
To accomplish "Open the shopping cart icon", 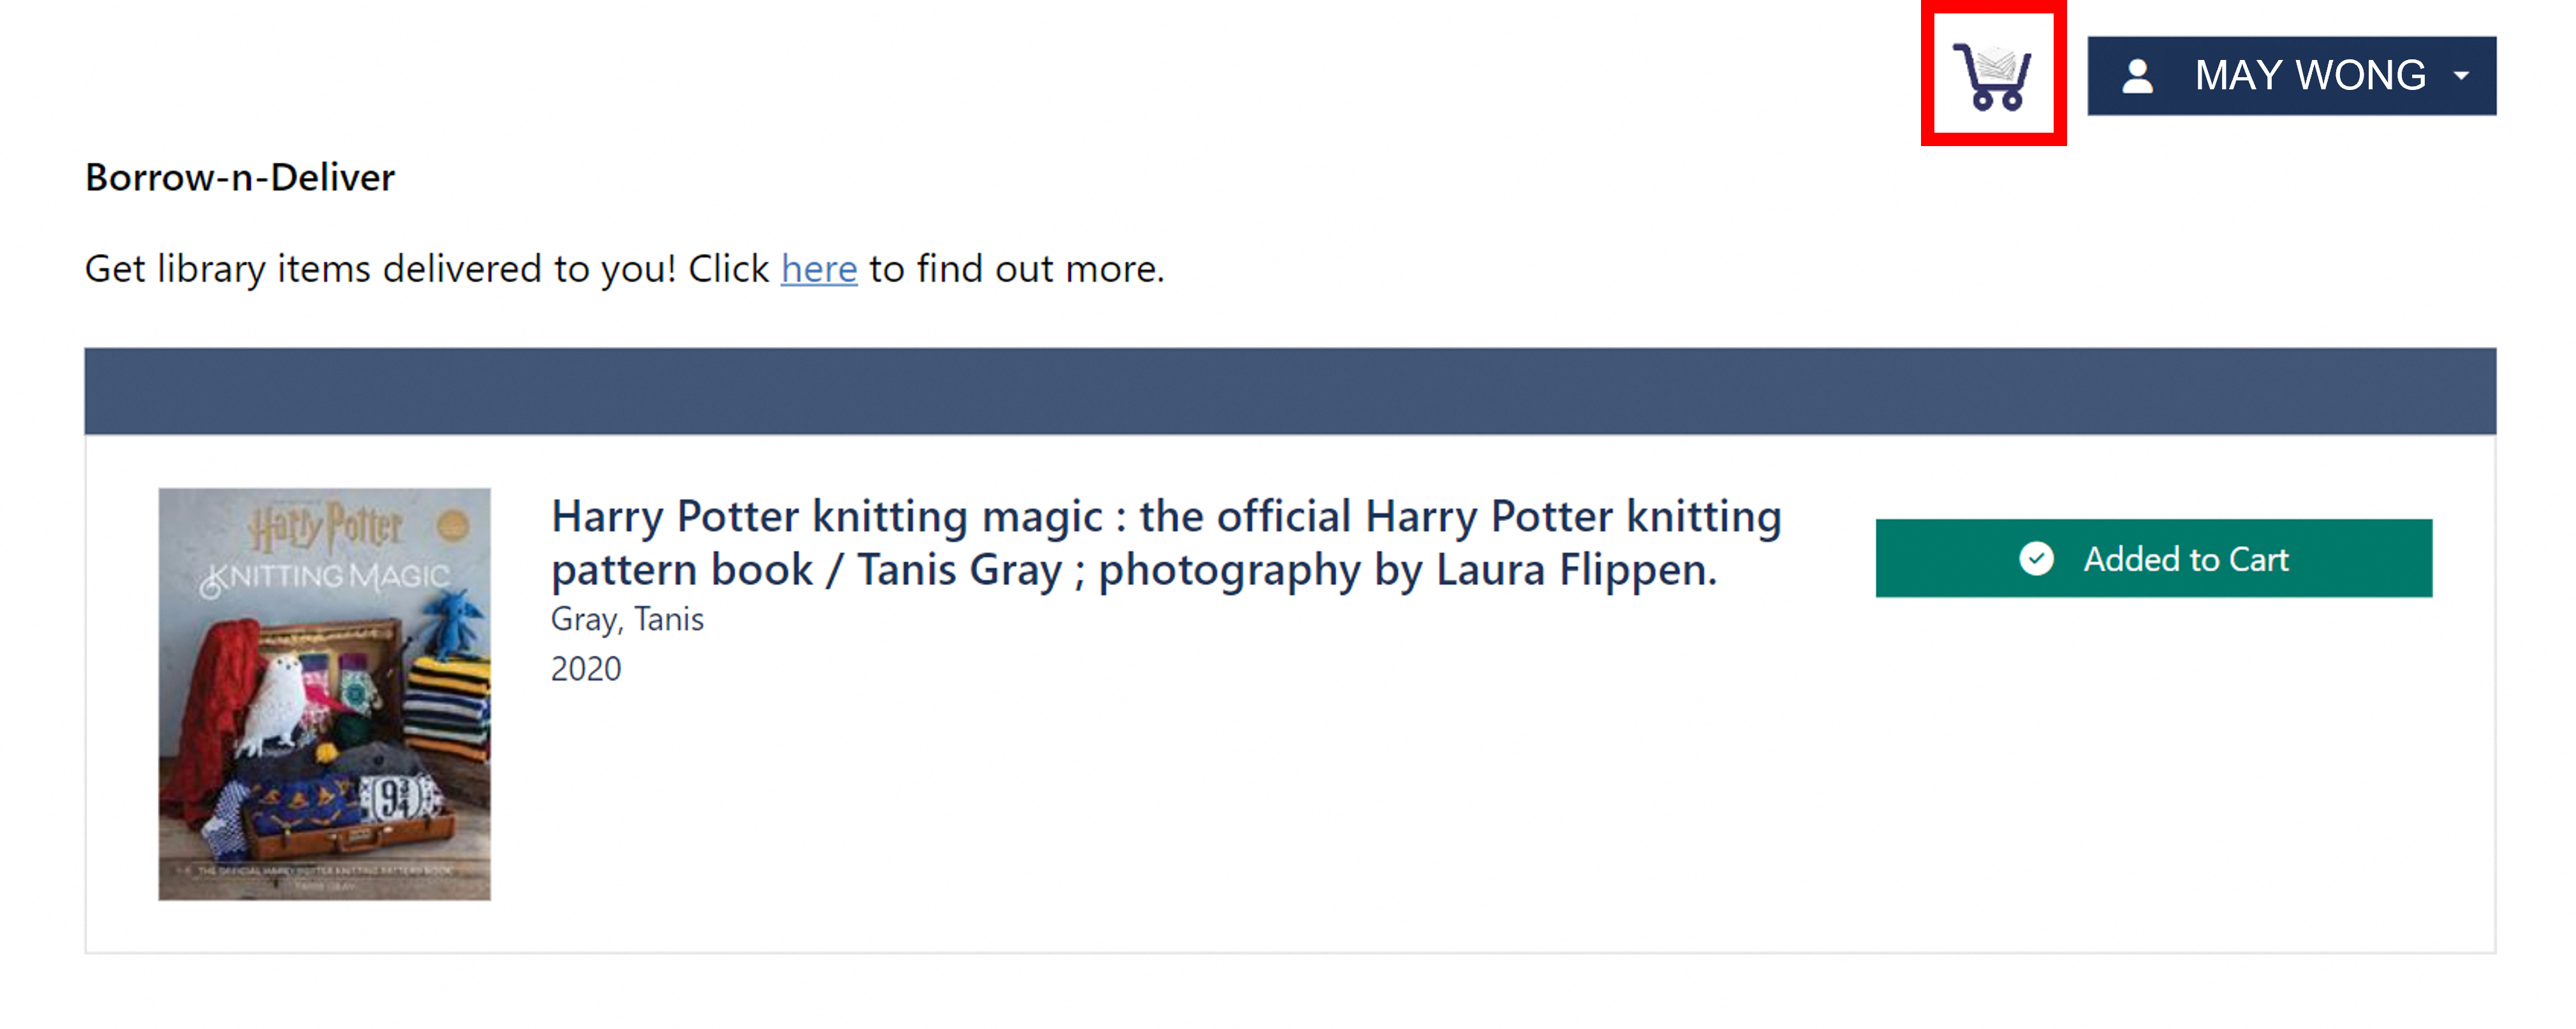I will coord(1992,76).
